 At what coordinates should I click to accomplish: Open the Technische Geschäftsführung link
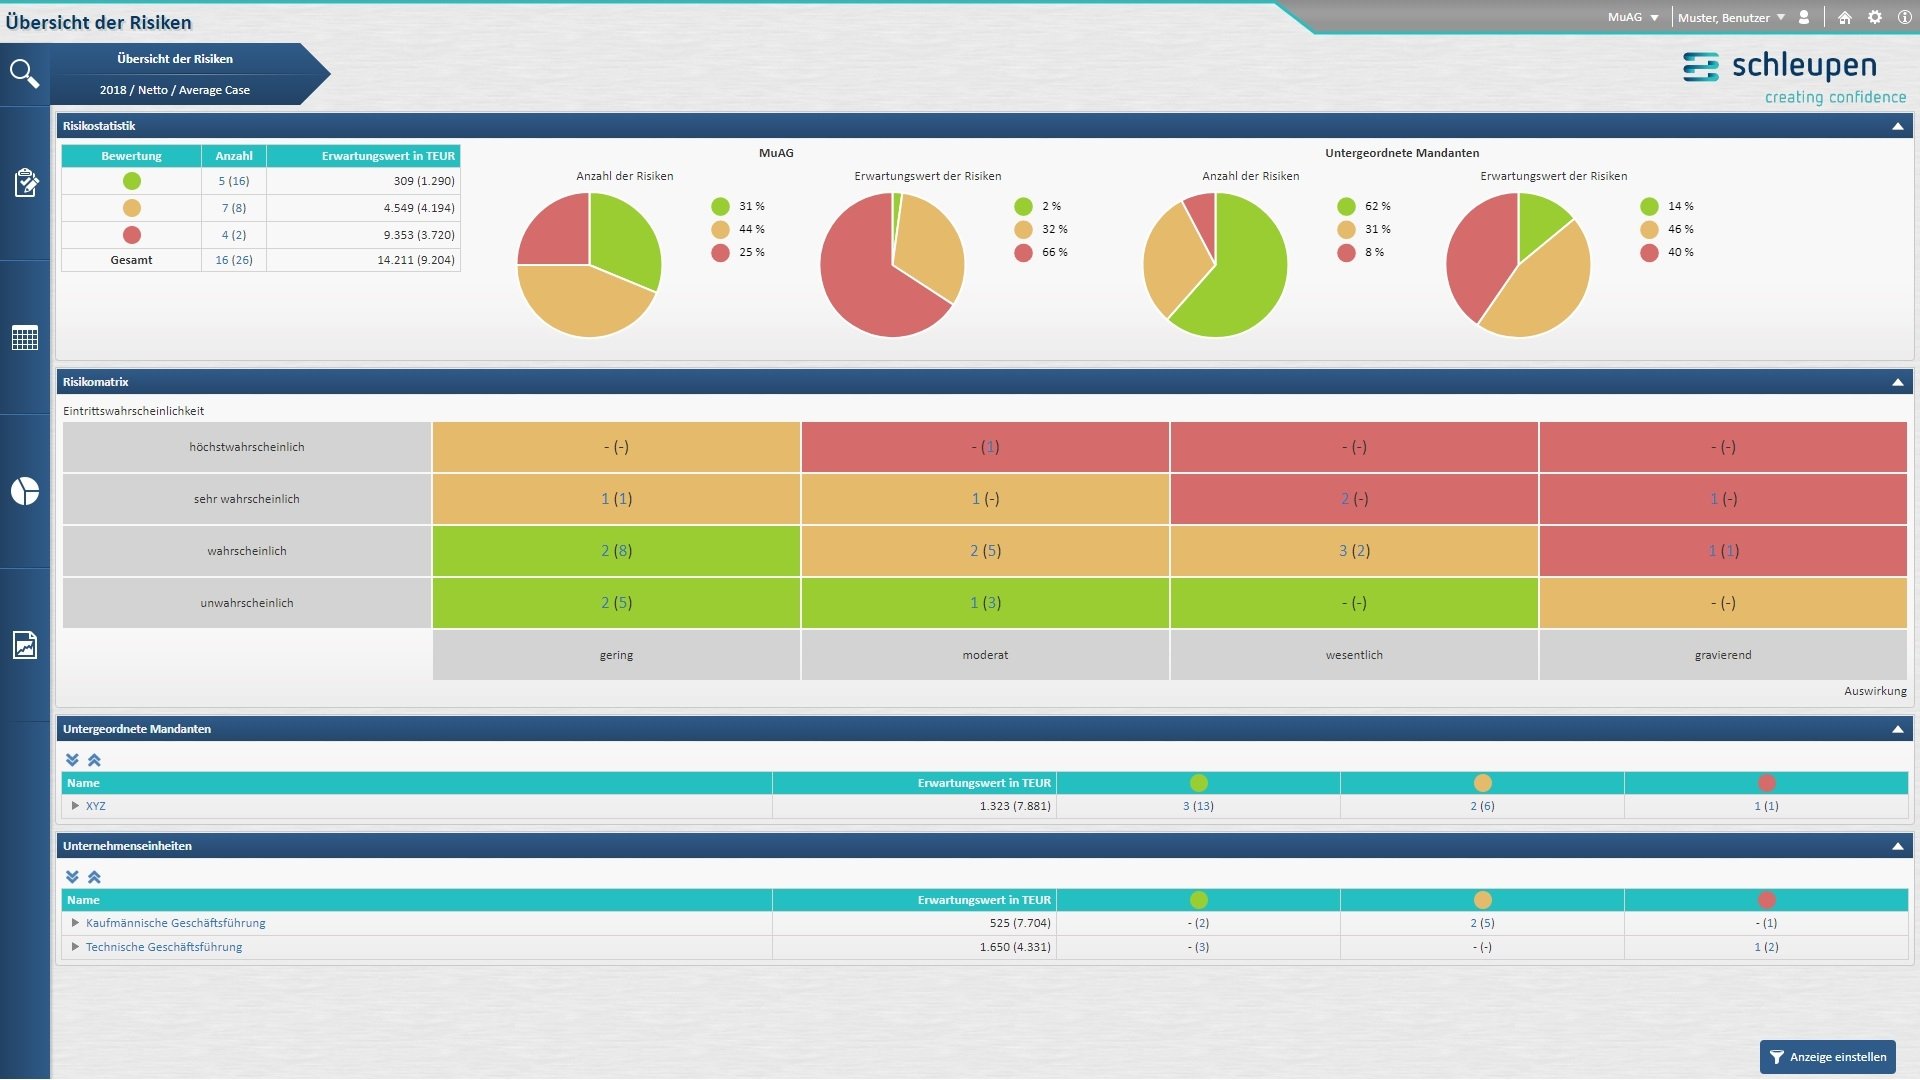pyautogui.click(x=164, y=947)
